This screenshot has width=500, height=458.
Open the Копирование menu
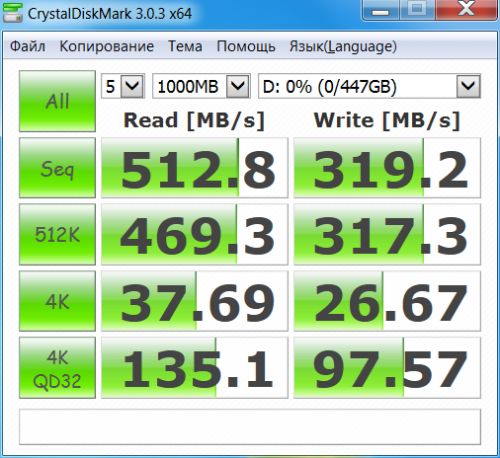click(107, 46)
